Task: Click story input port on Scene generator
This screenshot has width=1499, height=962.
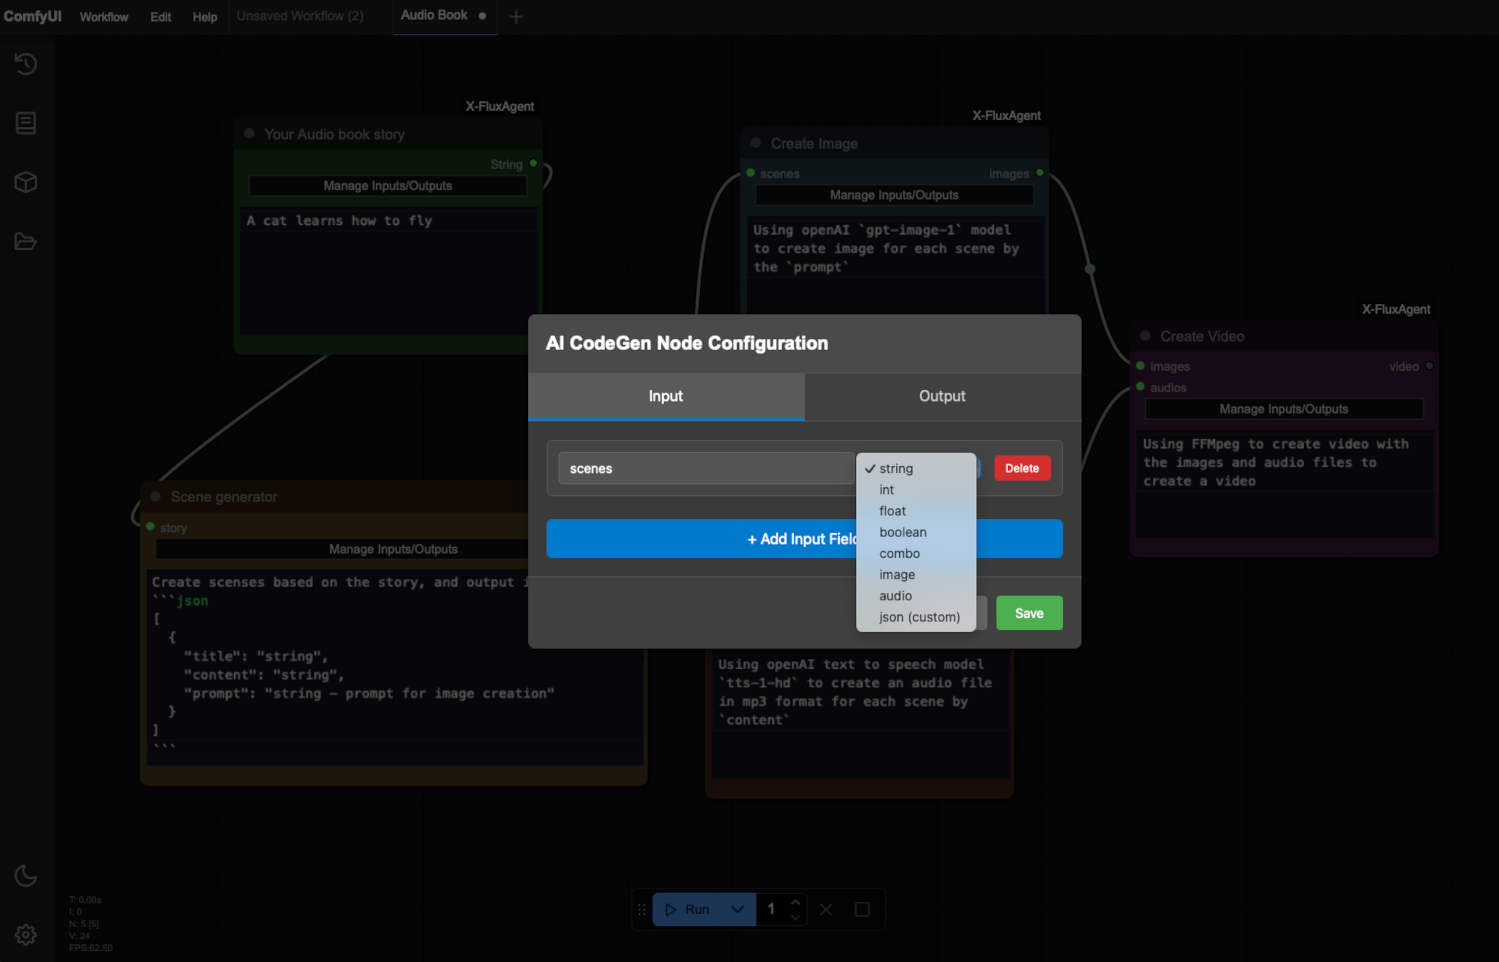Action: [x=151, y=527]
